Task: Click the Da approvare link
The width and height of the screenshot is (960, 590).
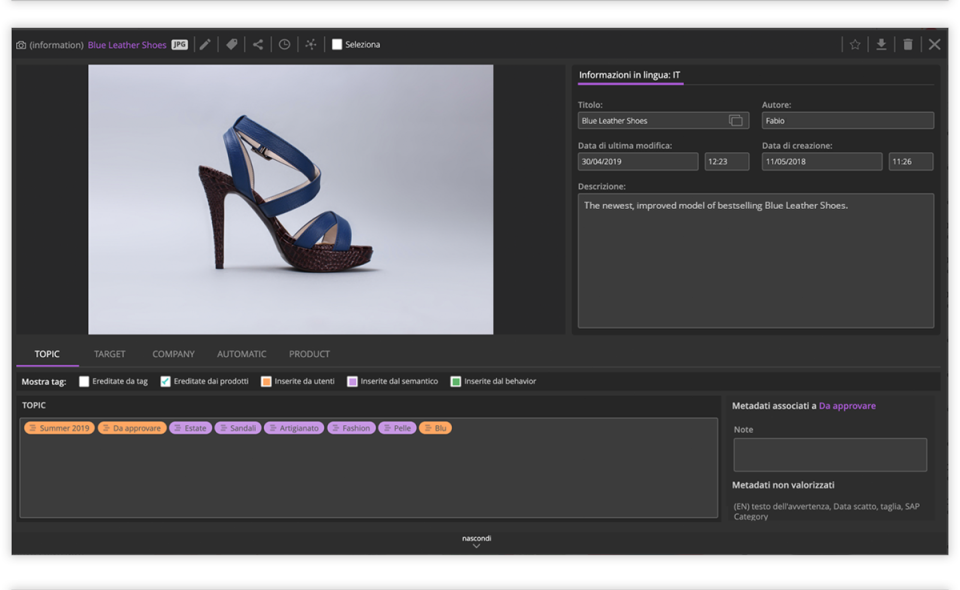Action: pos(847,406)
